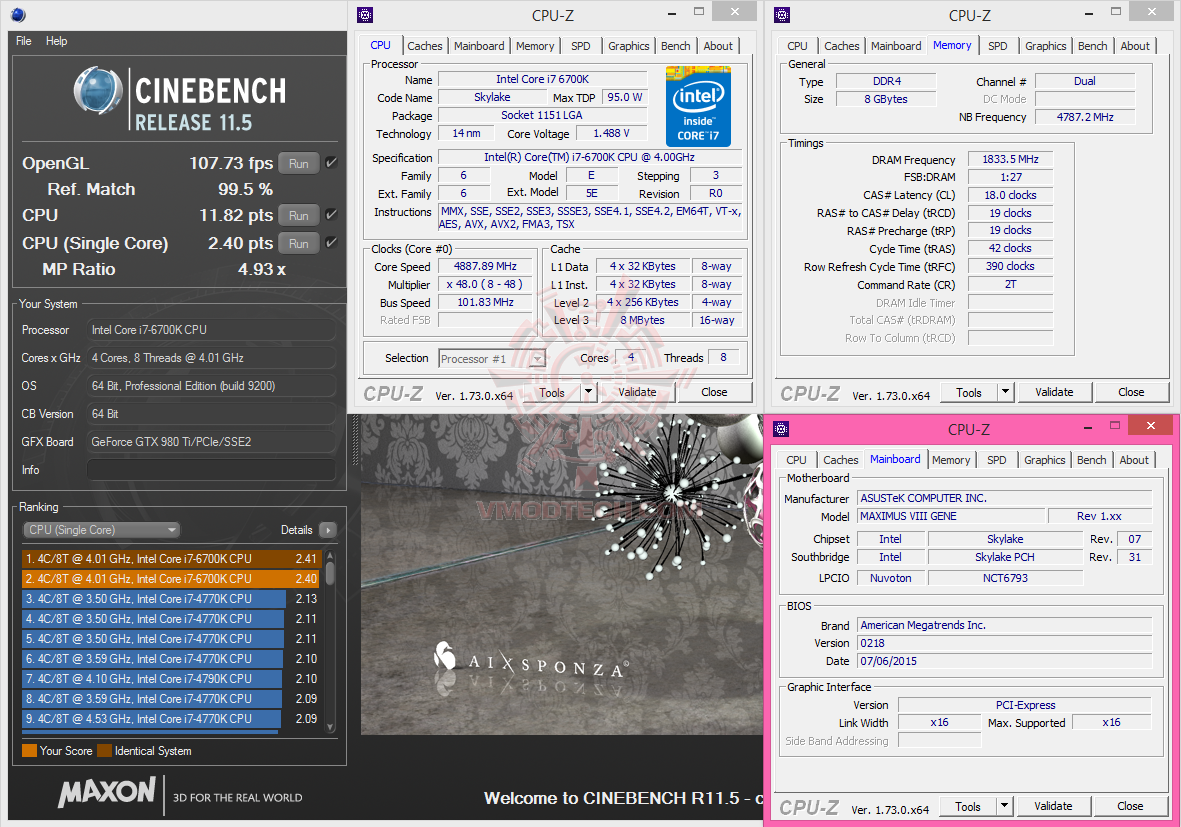1181x827 pixels.
Task: Click the Details arrow icon in Ranking
Action: [328, 530]
